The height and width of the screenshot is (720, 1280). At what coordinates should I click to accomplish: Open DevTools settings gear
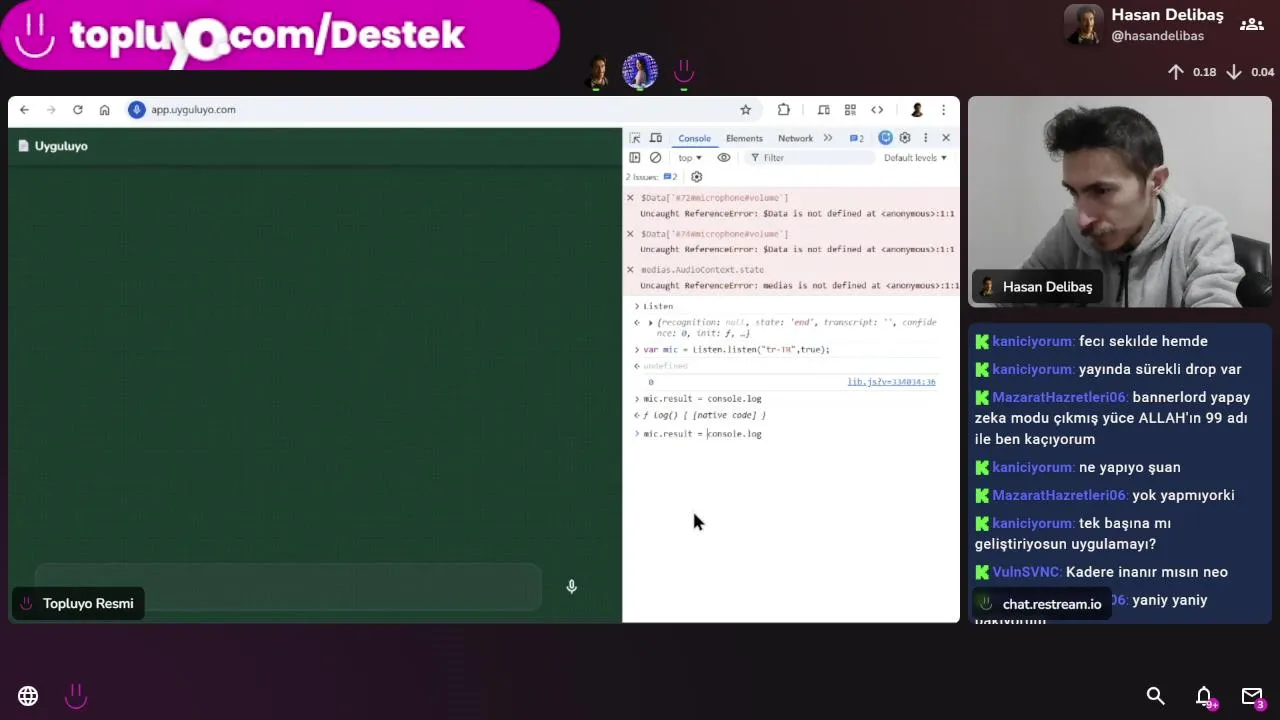point(905,138)
